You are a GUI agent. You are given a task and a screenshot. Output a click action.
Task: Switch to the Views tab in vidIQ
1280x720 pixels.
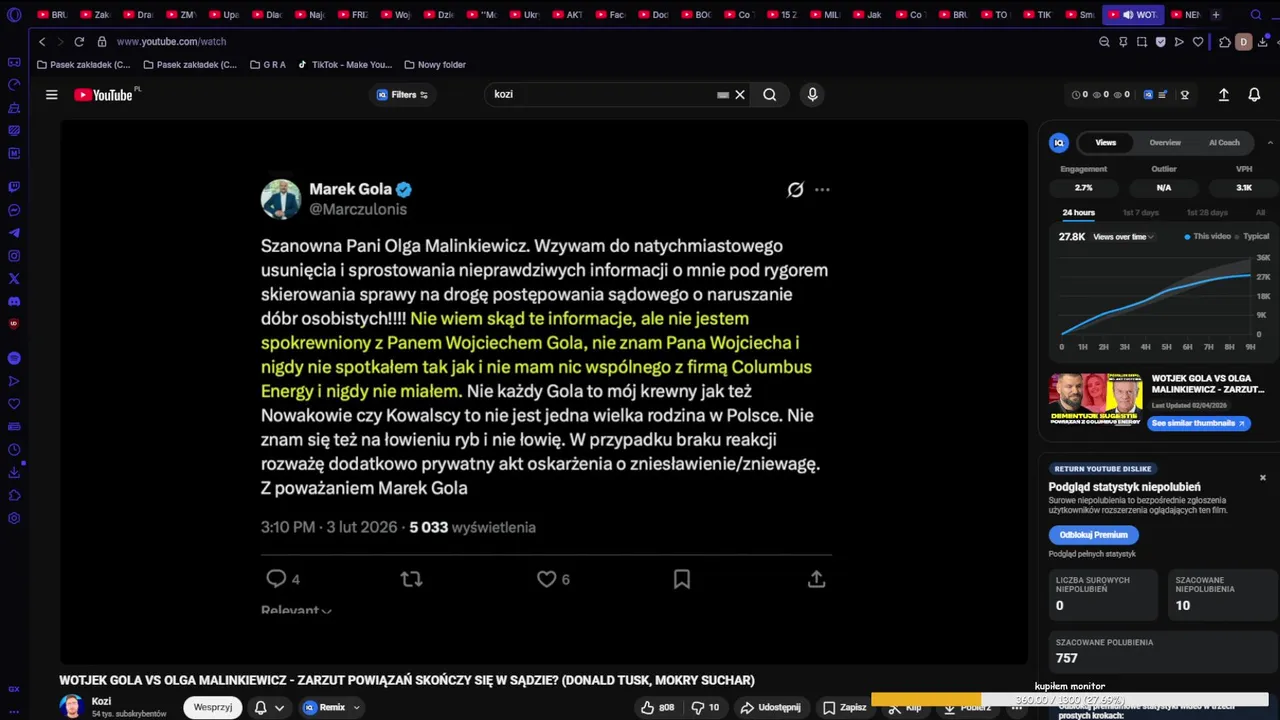click(1105, 143)
